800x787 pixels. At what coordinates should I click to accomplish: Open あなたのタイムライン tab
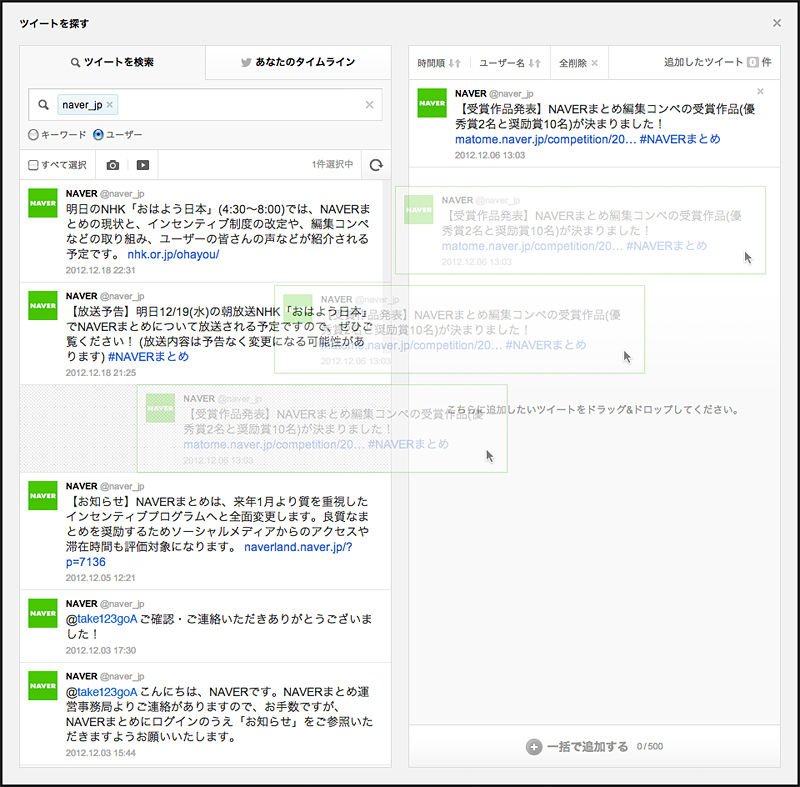pyautogui.click(x=298, y=62)
